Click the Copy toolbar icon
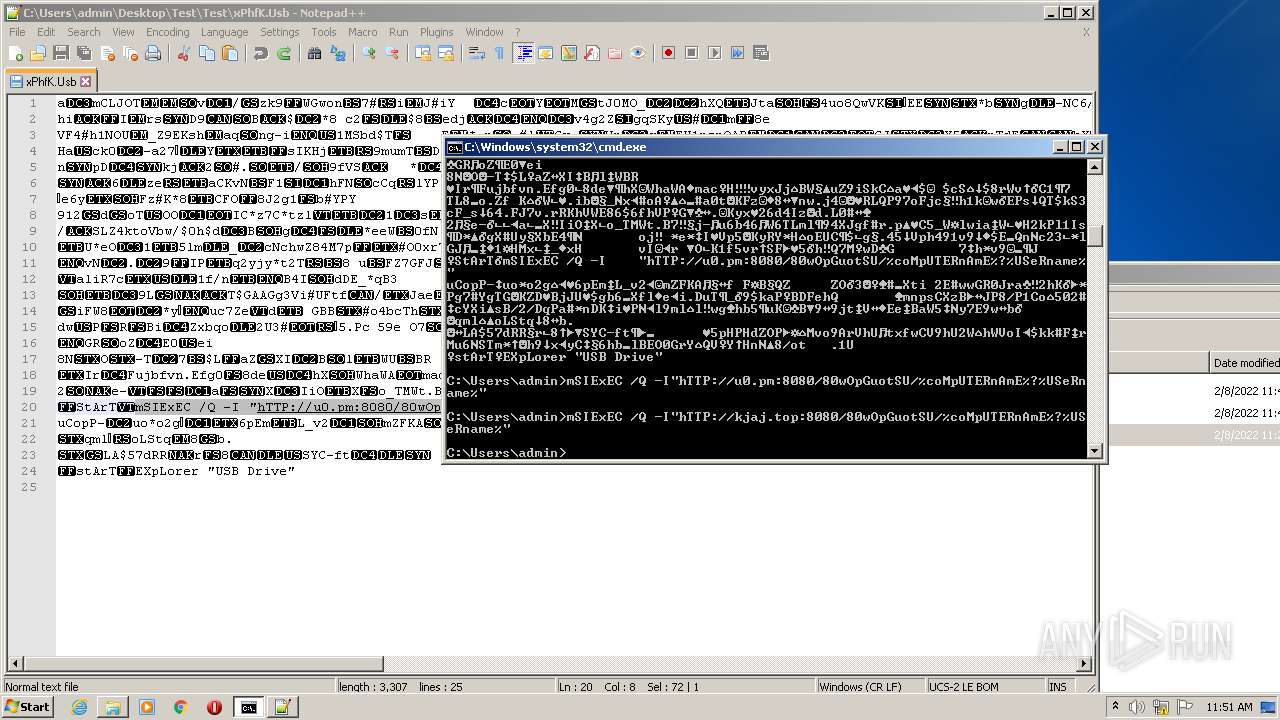 pos(207,53)
